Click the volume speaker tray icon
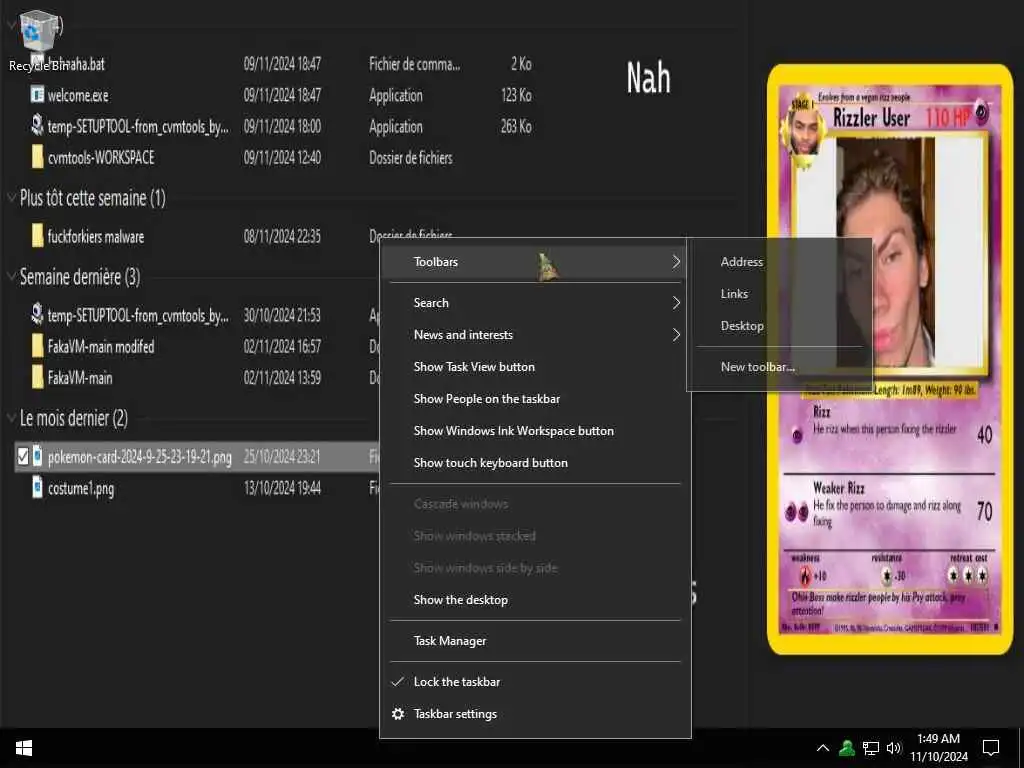Viewport: 1024px width, 768px height. pos(894,748)
